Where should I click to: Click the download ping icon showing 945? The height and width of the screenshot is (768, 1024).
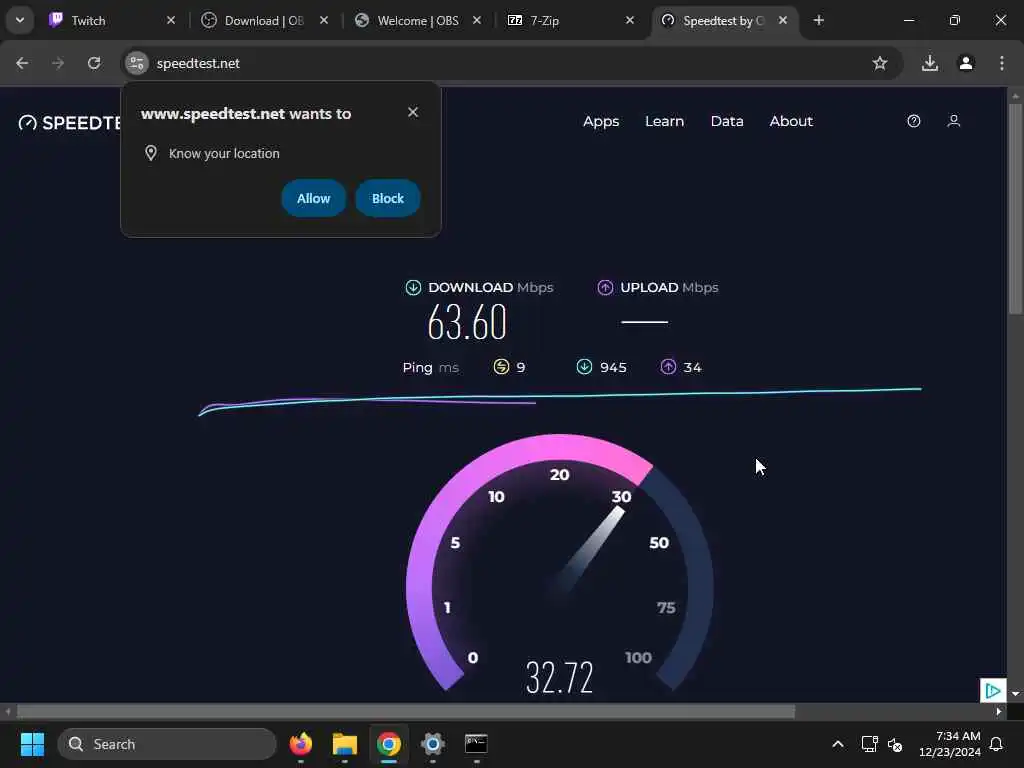tap(584, 367)
